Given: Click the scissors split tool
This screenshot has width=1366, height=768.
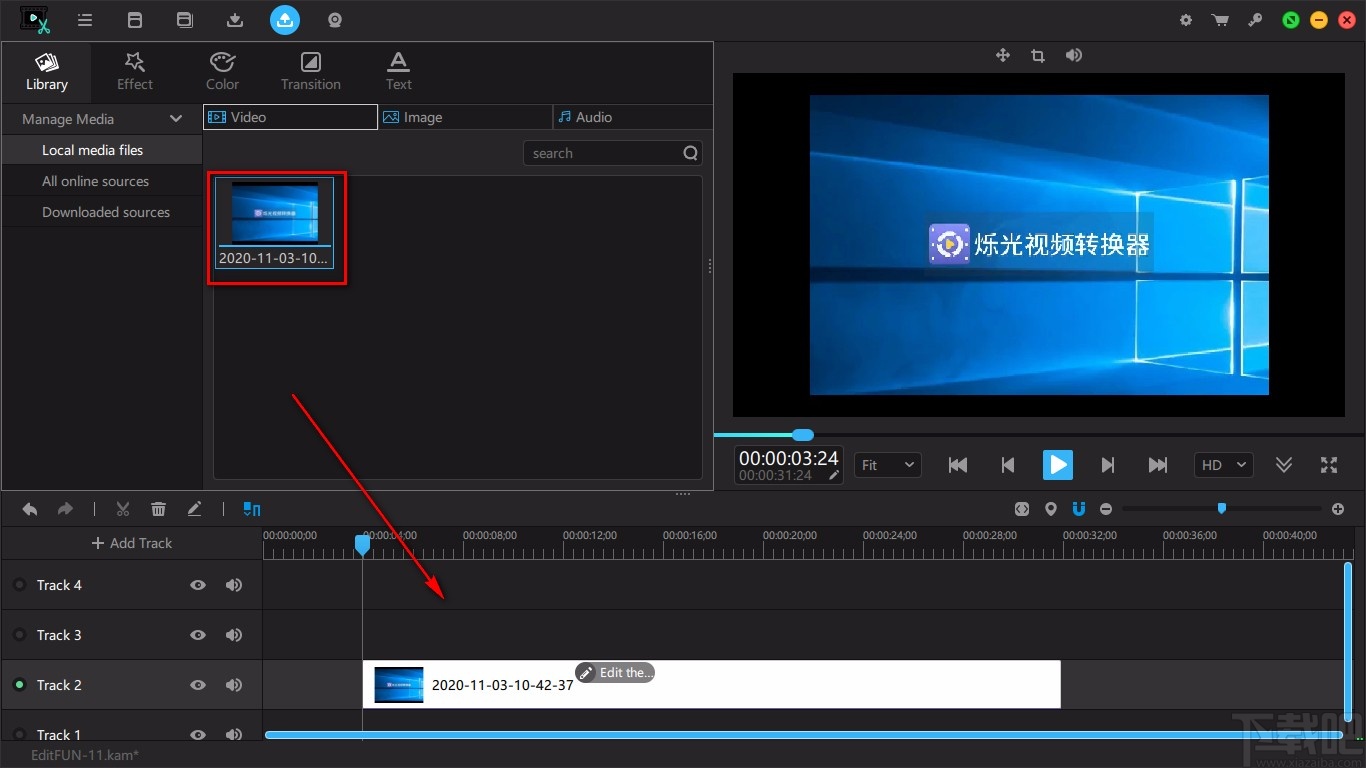Looking at the screenshot, I should (123, 509).
